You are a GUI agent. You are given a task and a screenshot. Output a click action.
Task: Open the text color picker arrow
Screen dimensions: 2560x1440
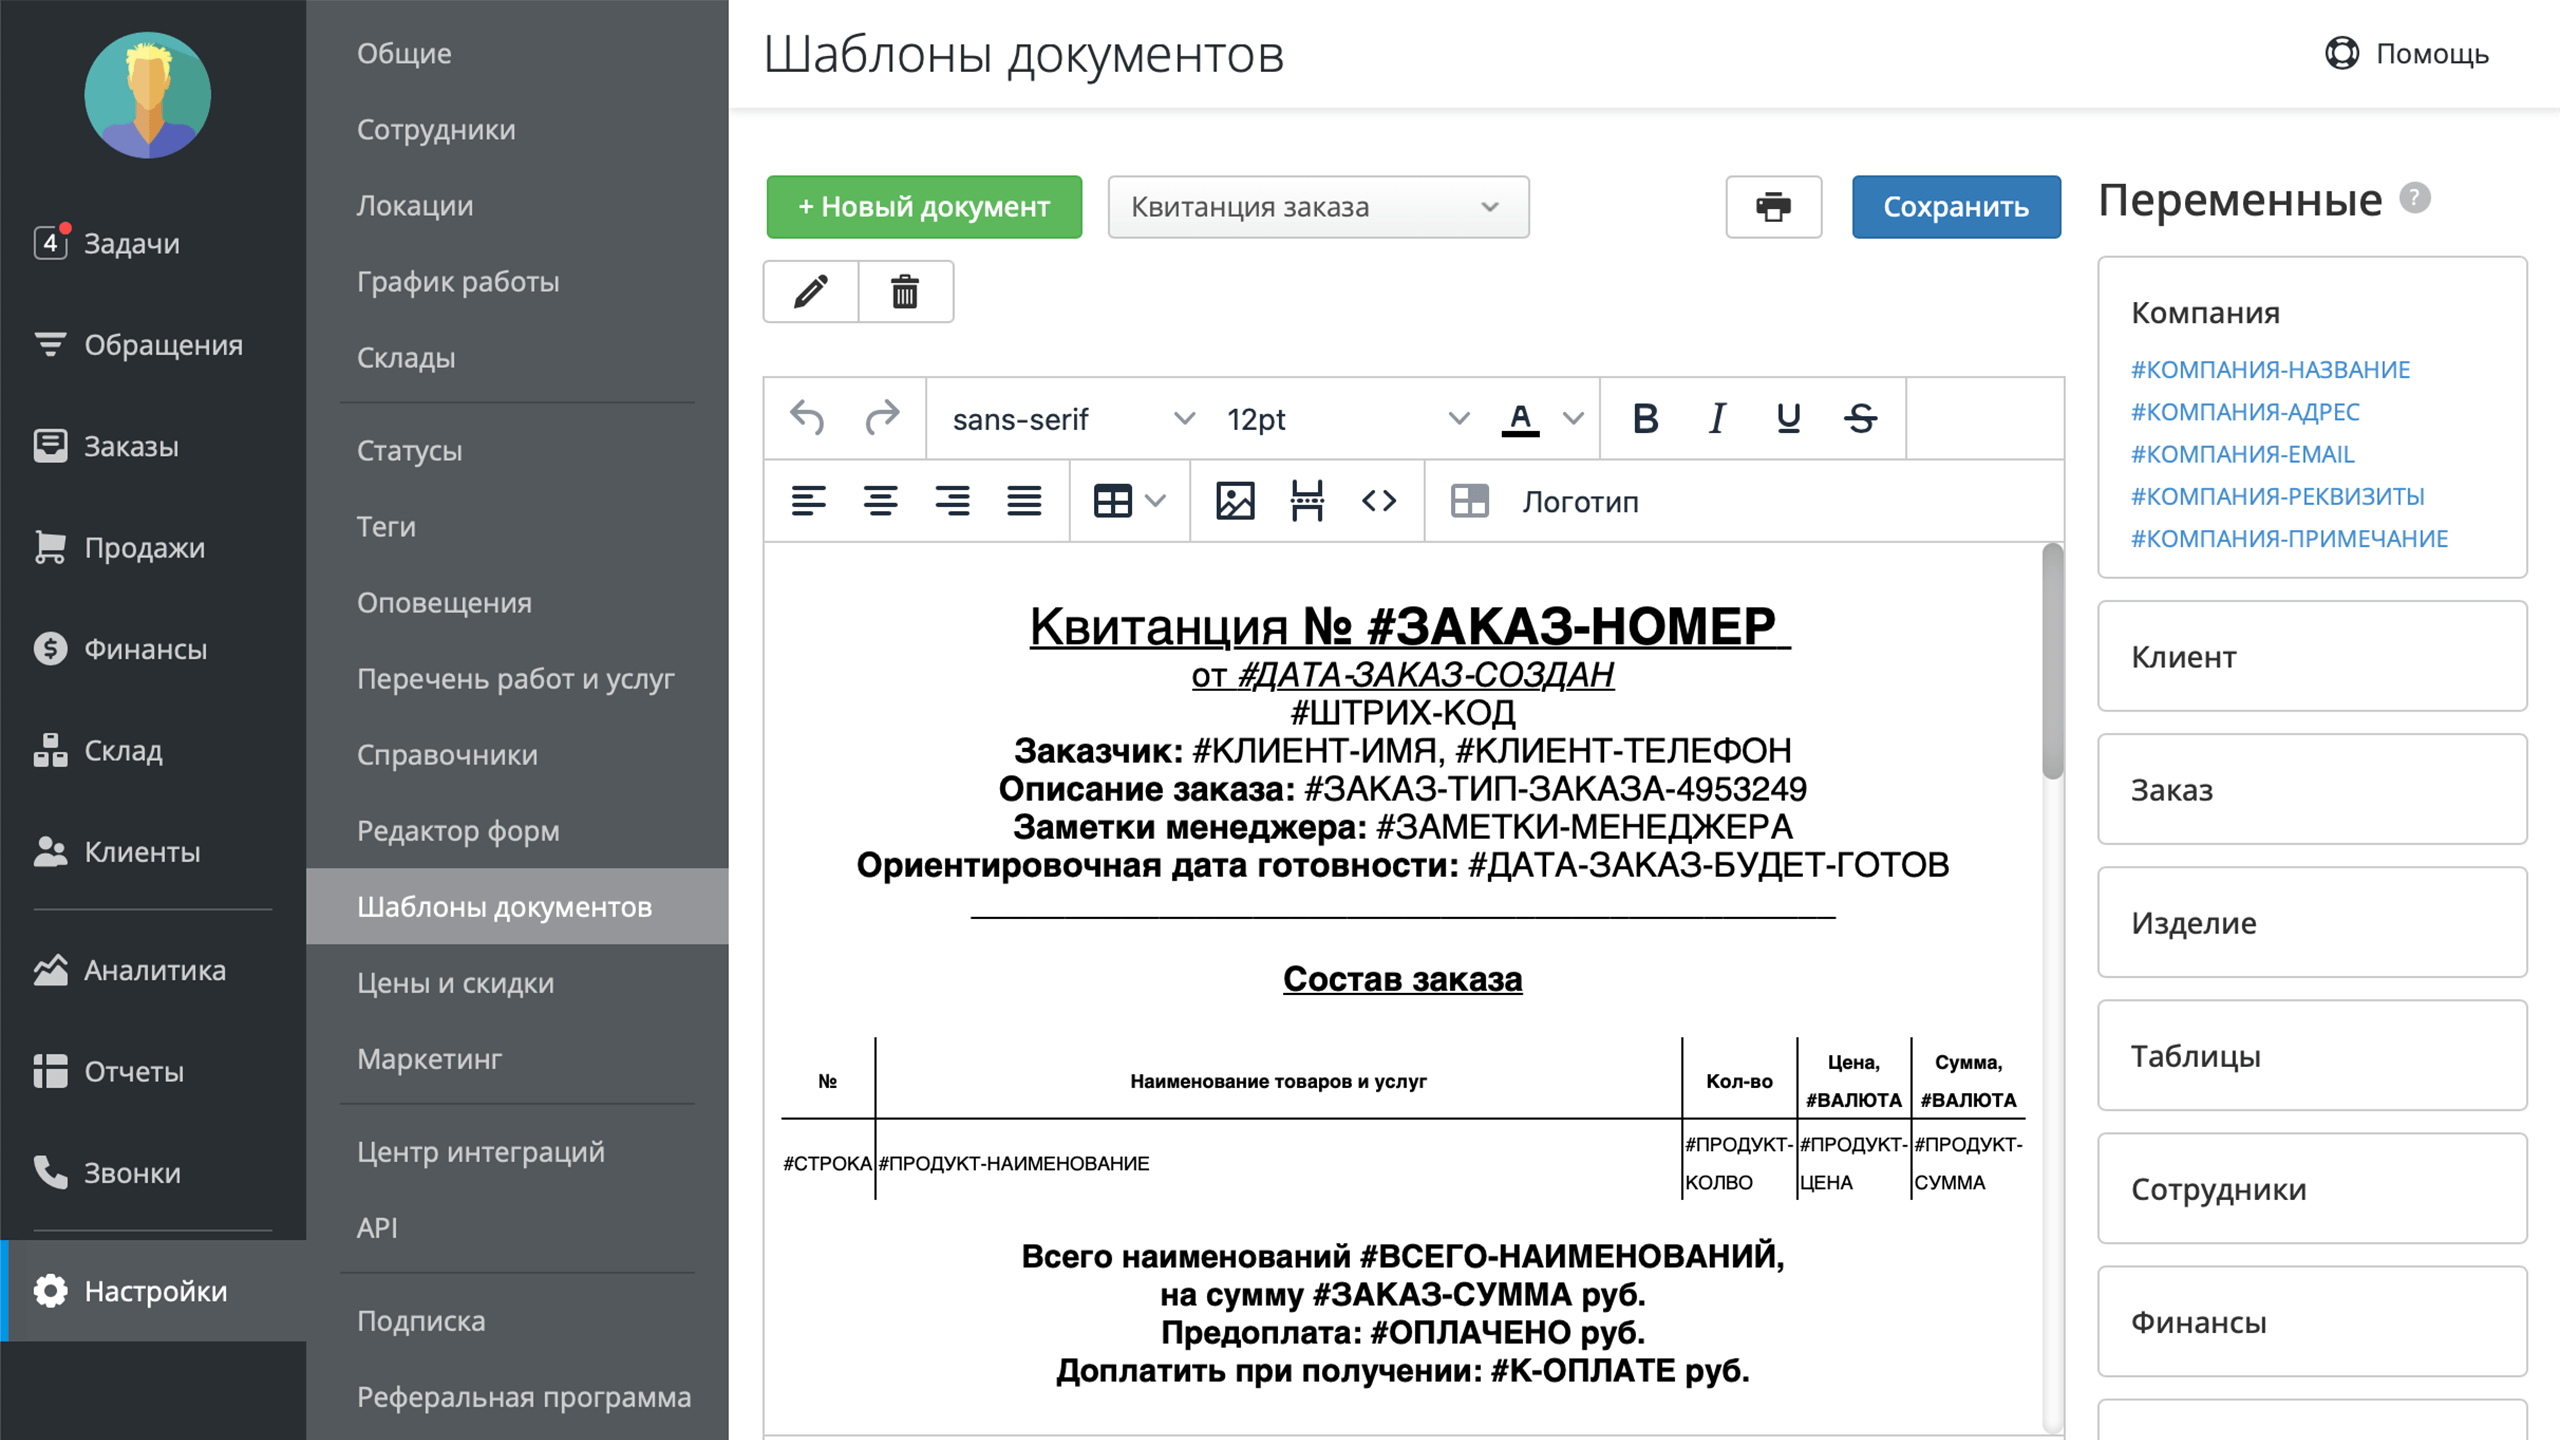(x=1573, y=418)
